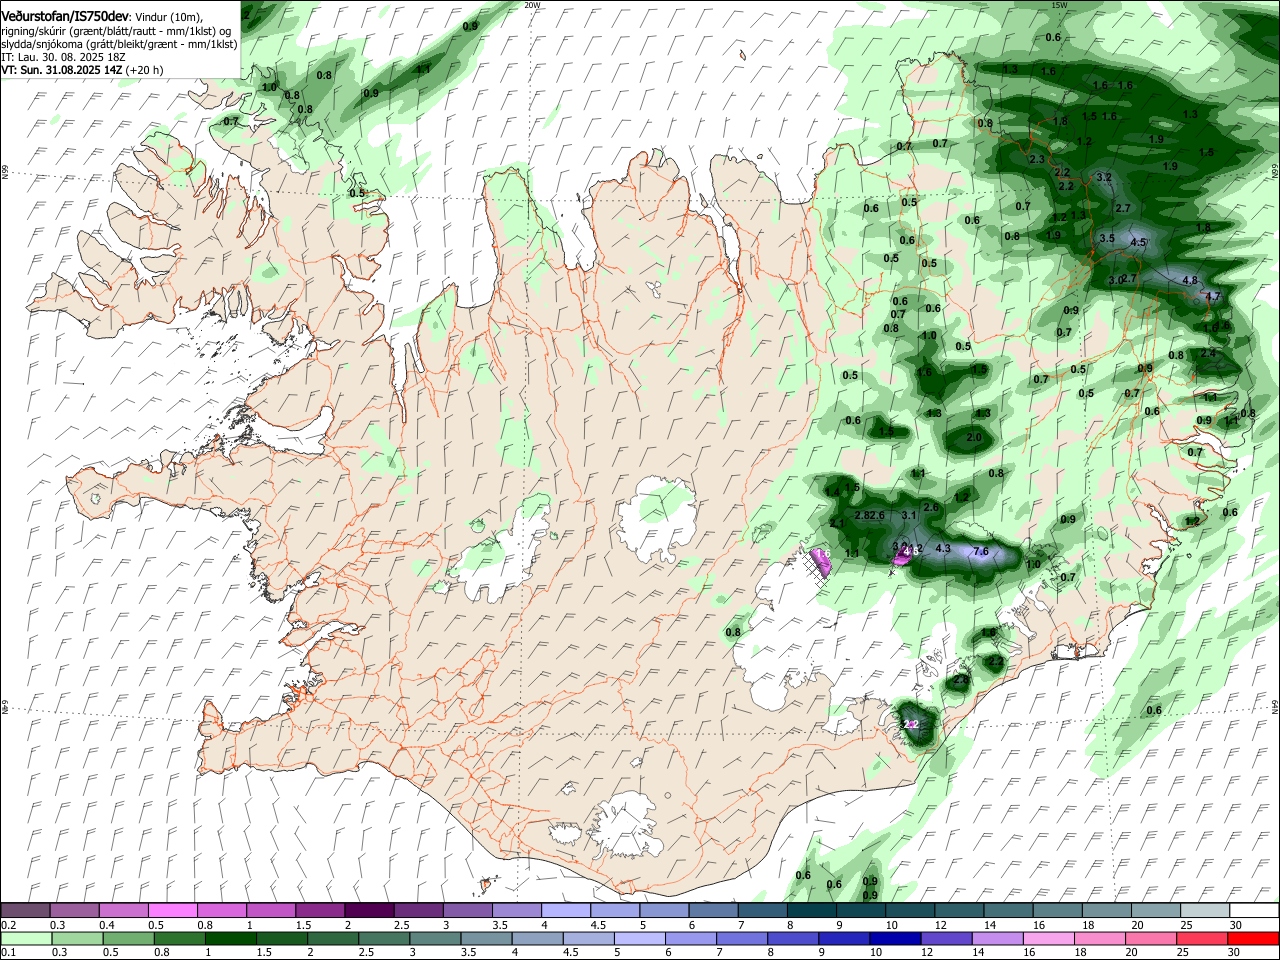Pick the darkest purple upper swatch between 2 and 2.5

coord(369,911)
